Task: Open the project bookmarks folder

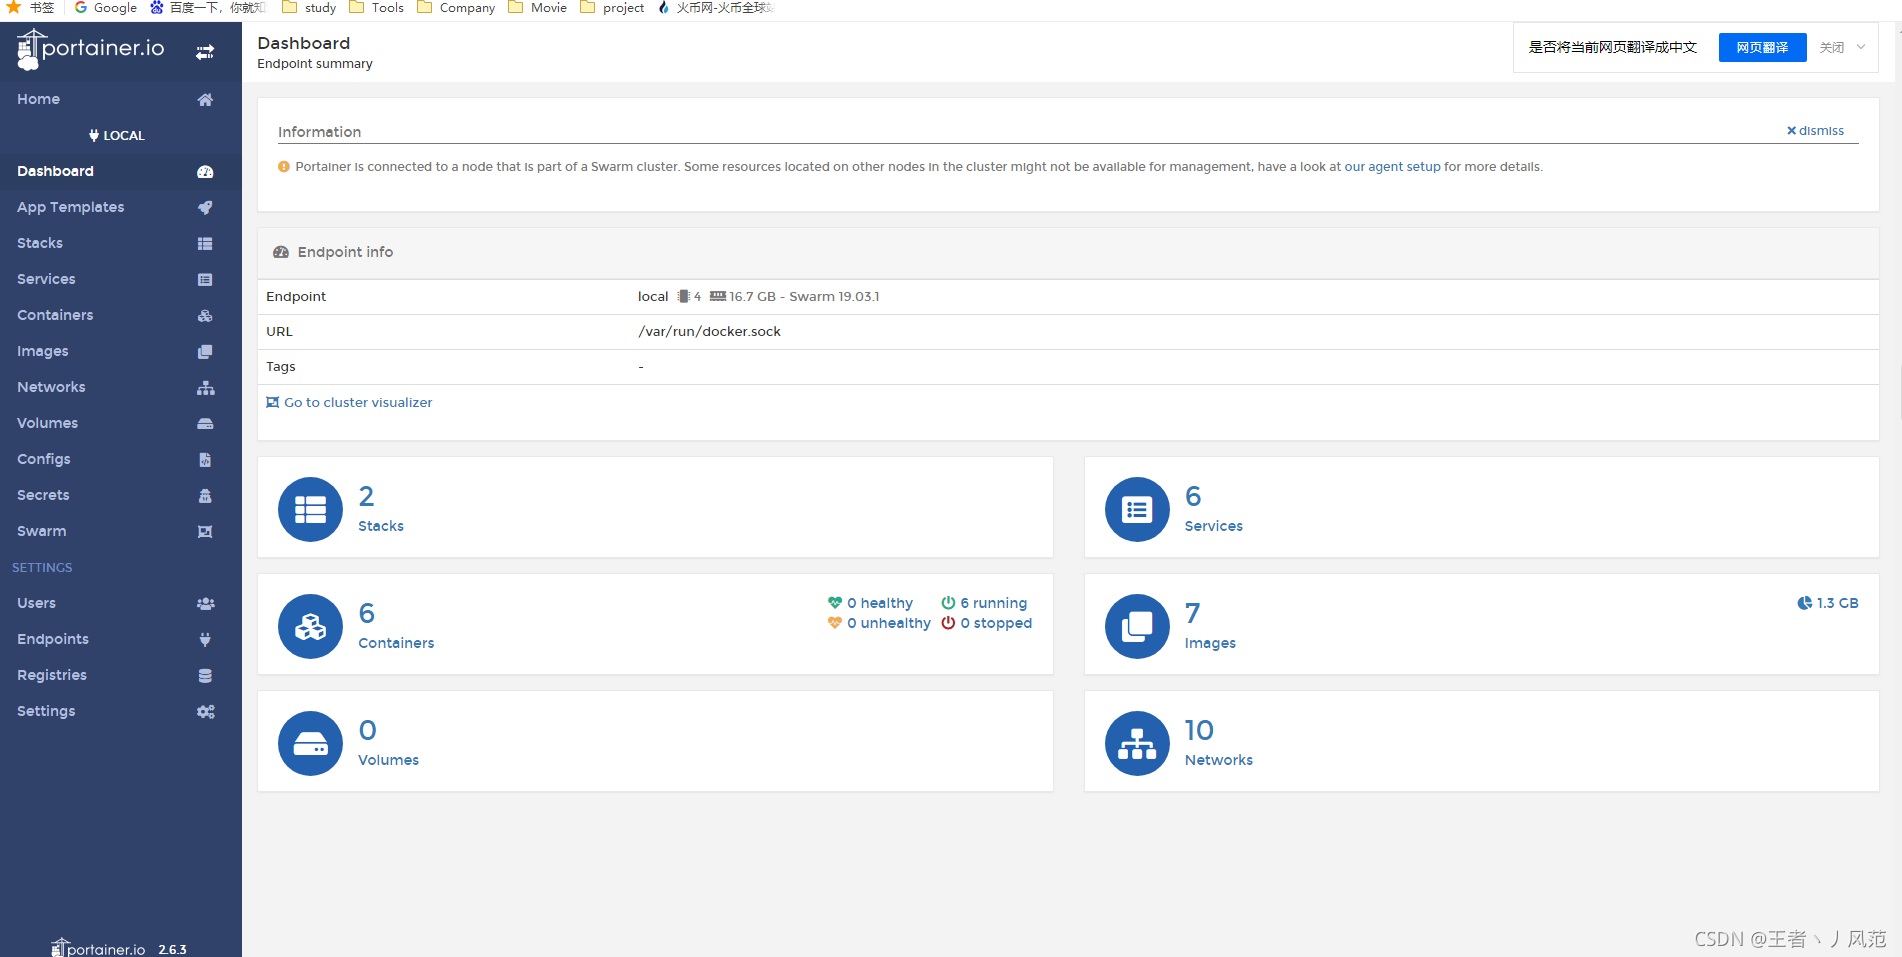Action: point(612,8)
